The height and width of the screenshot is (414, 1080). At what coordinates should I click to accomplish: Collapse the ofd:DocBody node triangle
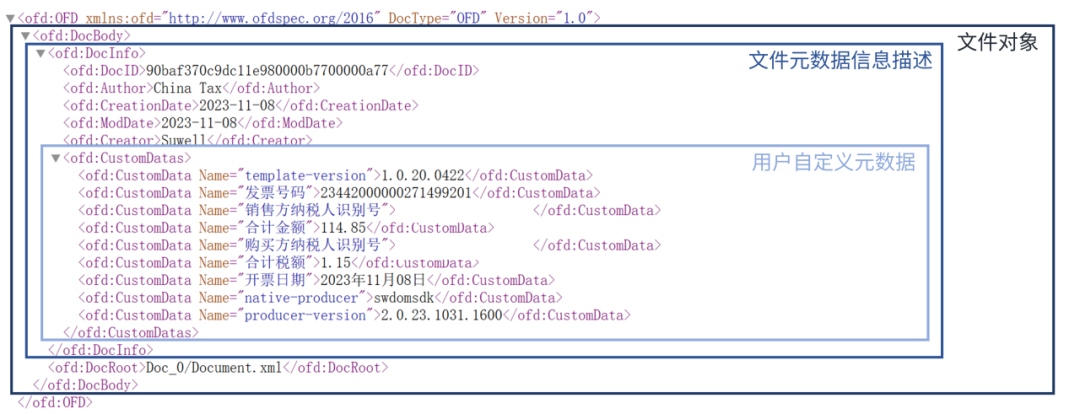(25, 36)
